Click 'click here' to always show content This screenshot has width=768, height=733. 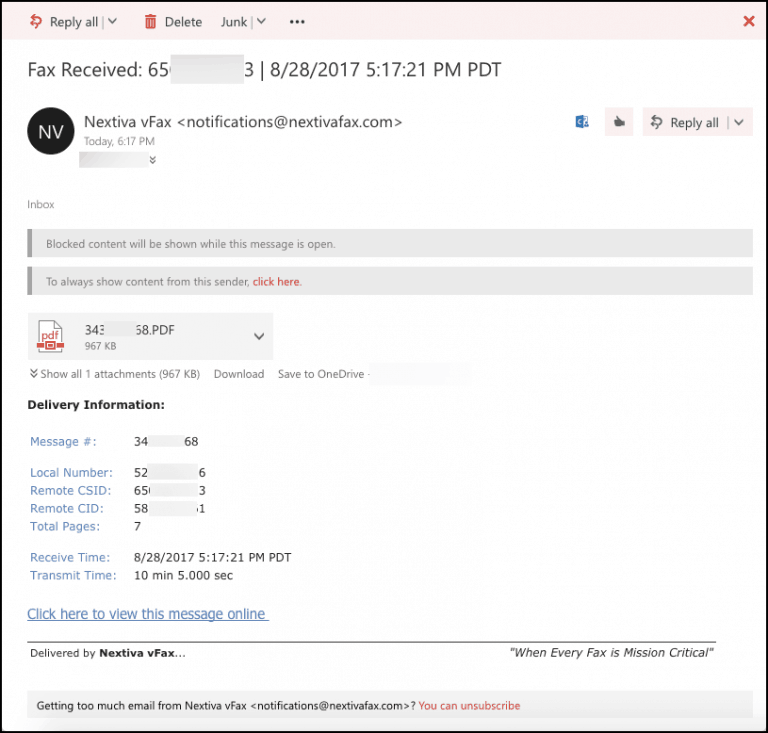(x=276, y=282)
